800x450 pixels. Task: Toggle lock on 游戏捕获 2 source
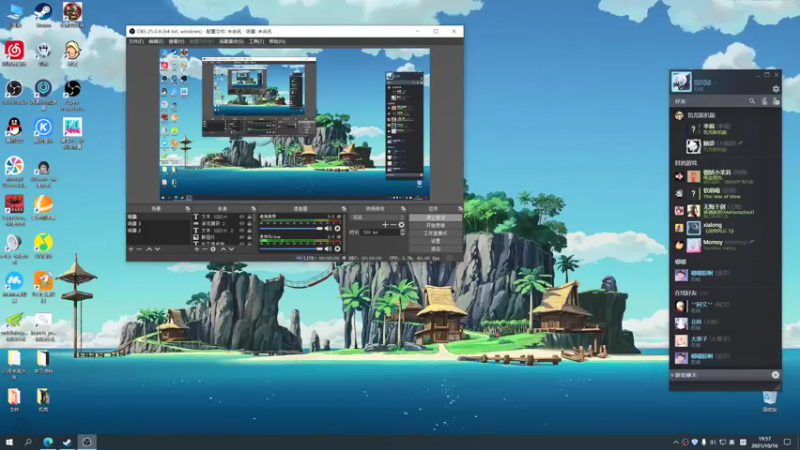pos(249,223)
